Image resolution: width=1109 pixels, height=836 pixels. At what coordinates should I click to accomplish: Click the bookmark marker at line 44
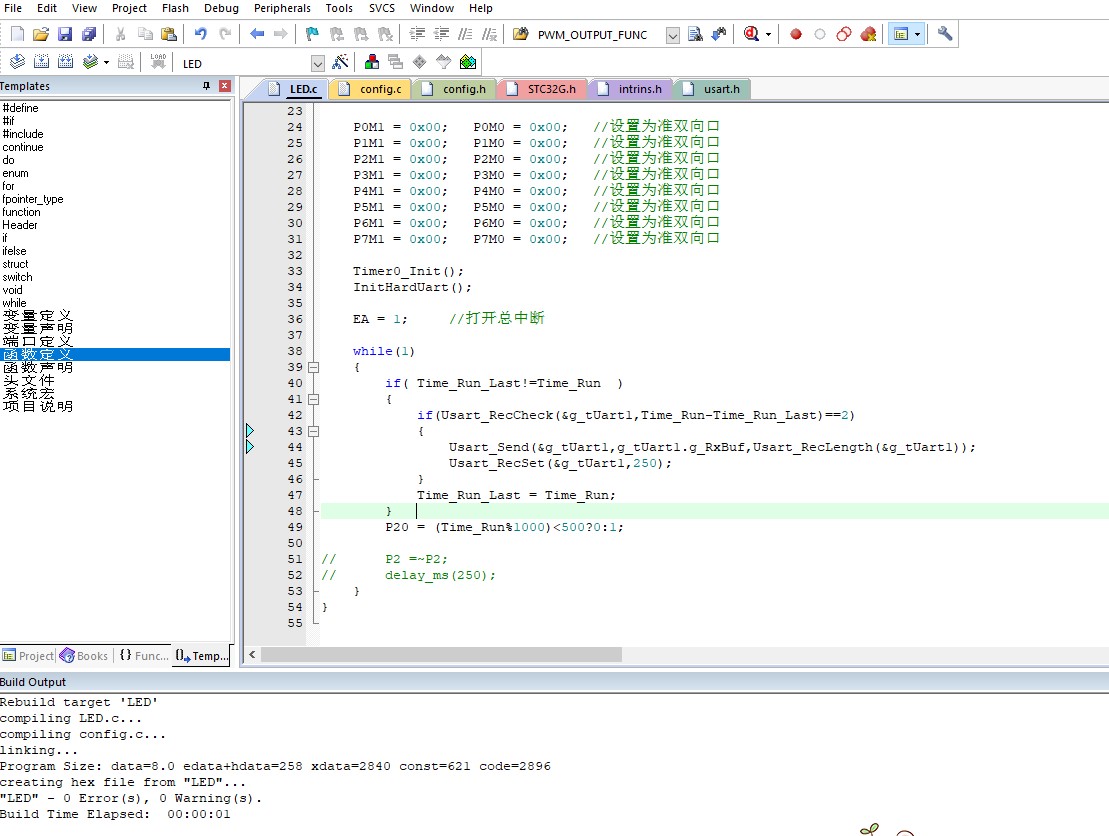(250, 446)
